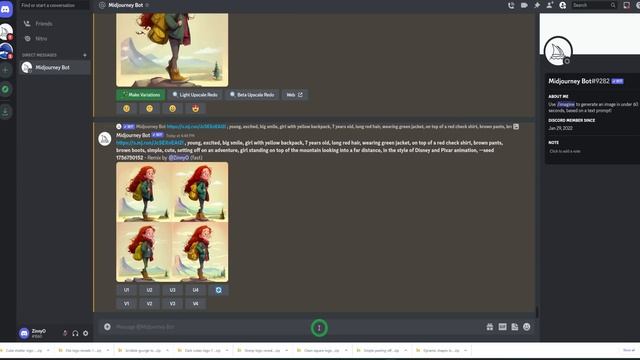
Task: Expand options for Scribble google download
Action: (x=167, y=350)
